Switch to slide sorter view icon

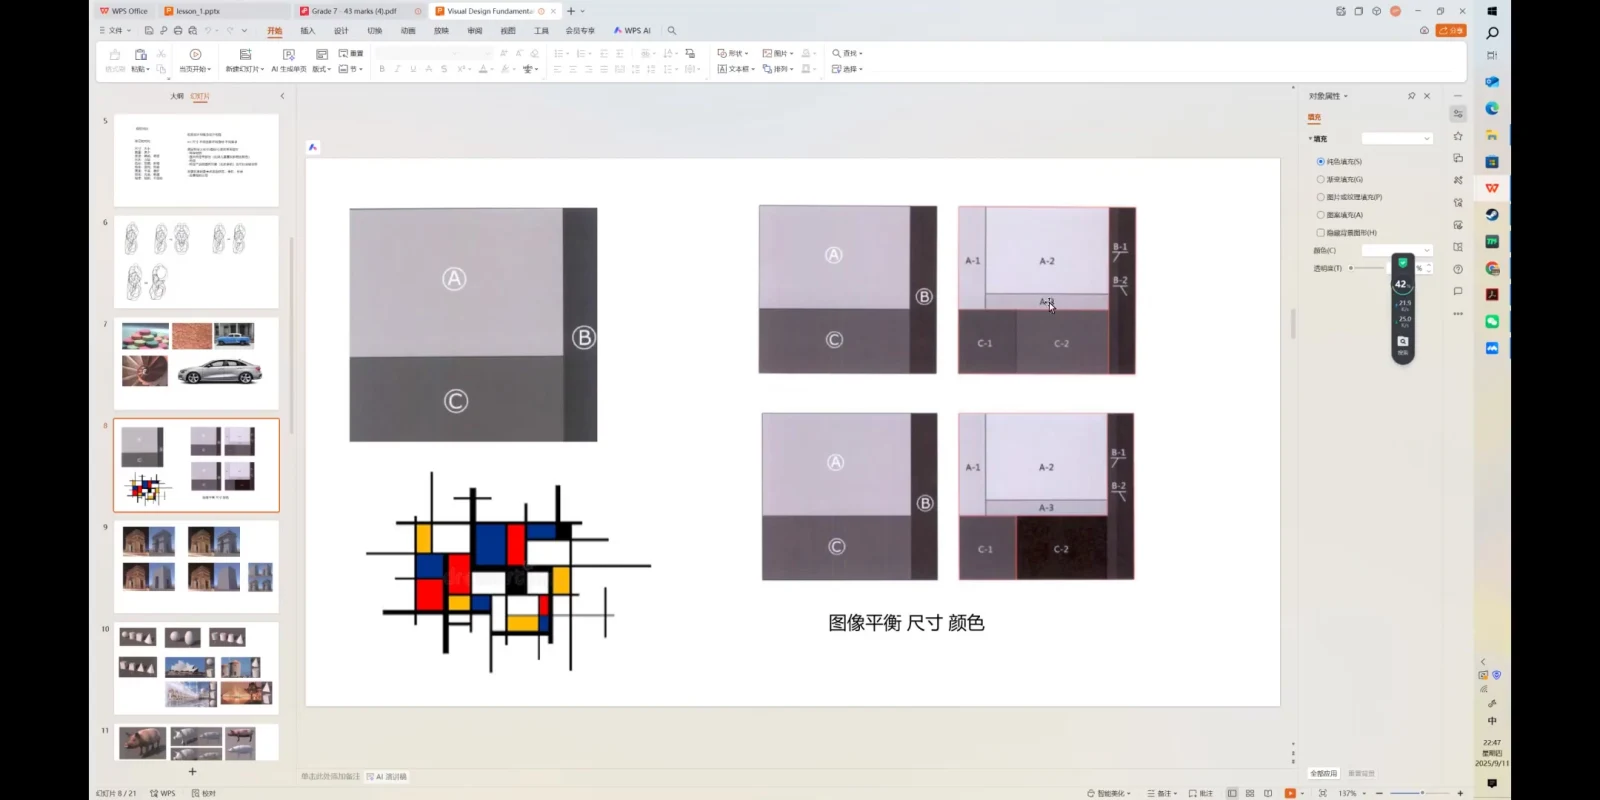1250,793
